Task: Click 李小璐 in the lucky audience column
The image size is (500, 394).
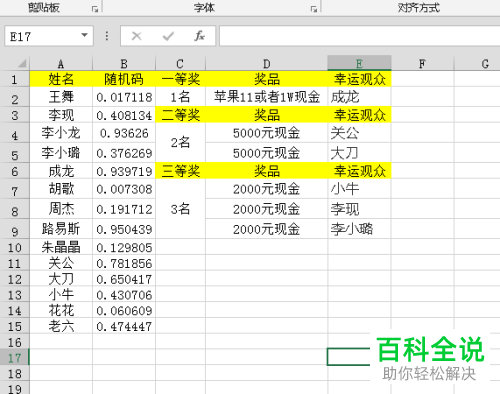Action: 359,229
